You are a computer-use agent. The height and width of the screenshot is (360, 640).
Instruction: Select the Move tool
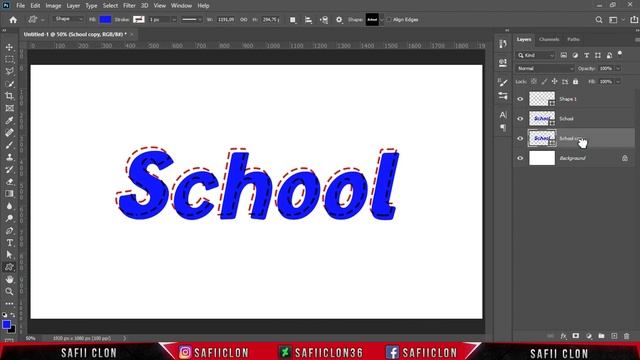[9, 47]
